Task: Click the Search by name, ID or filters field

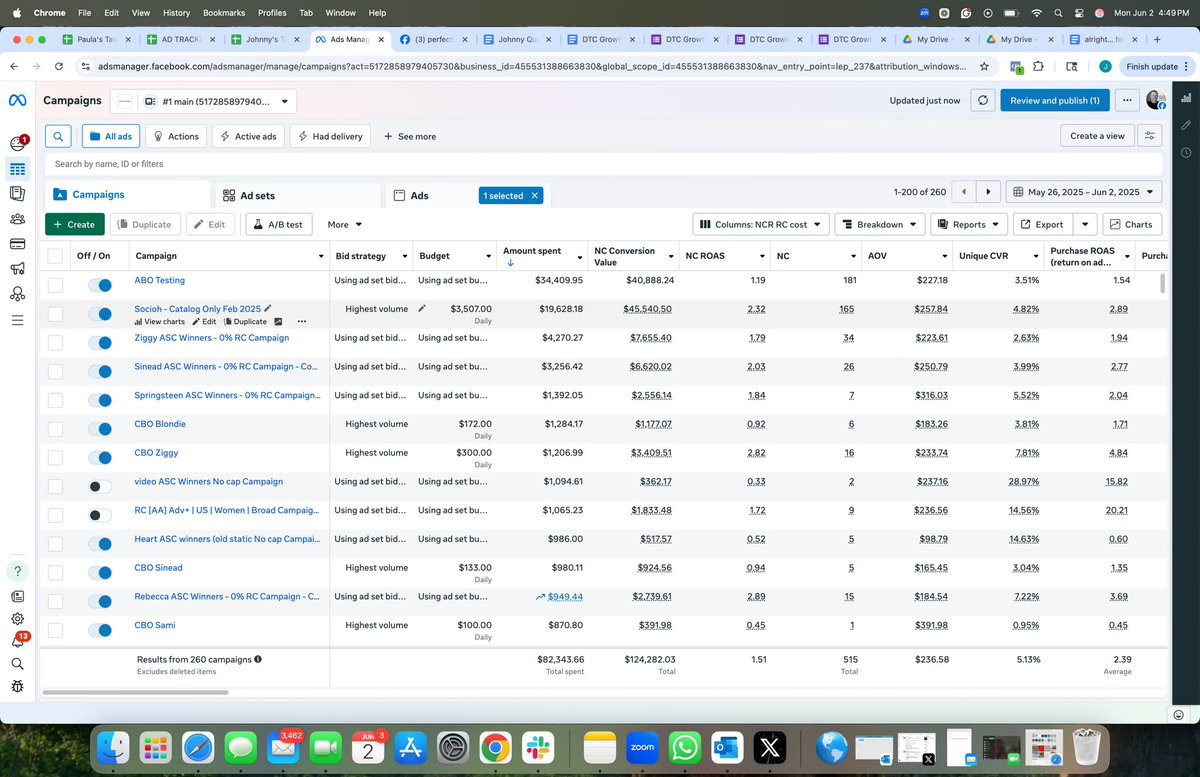Action: coord(603,164)
